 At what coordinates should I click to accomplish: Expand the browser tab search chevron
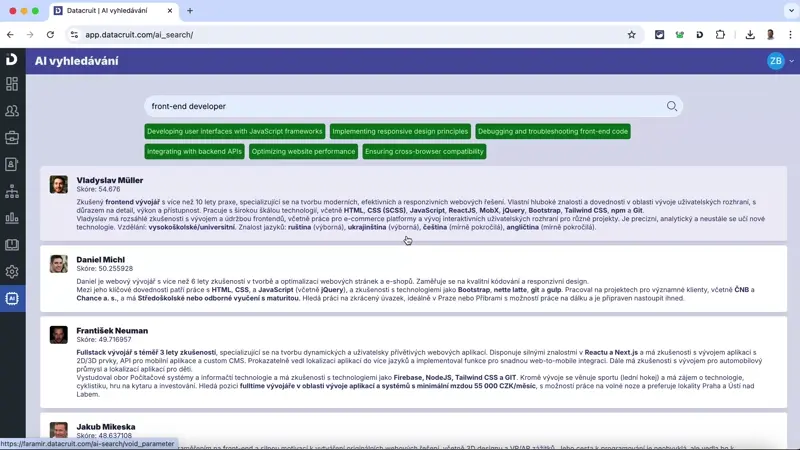coord(786,10)
